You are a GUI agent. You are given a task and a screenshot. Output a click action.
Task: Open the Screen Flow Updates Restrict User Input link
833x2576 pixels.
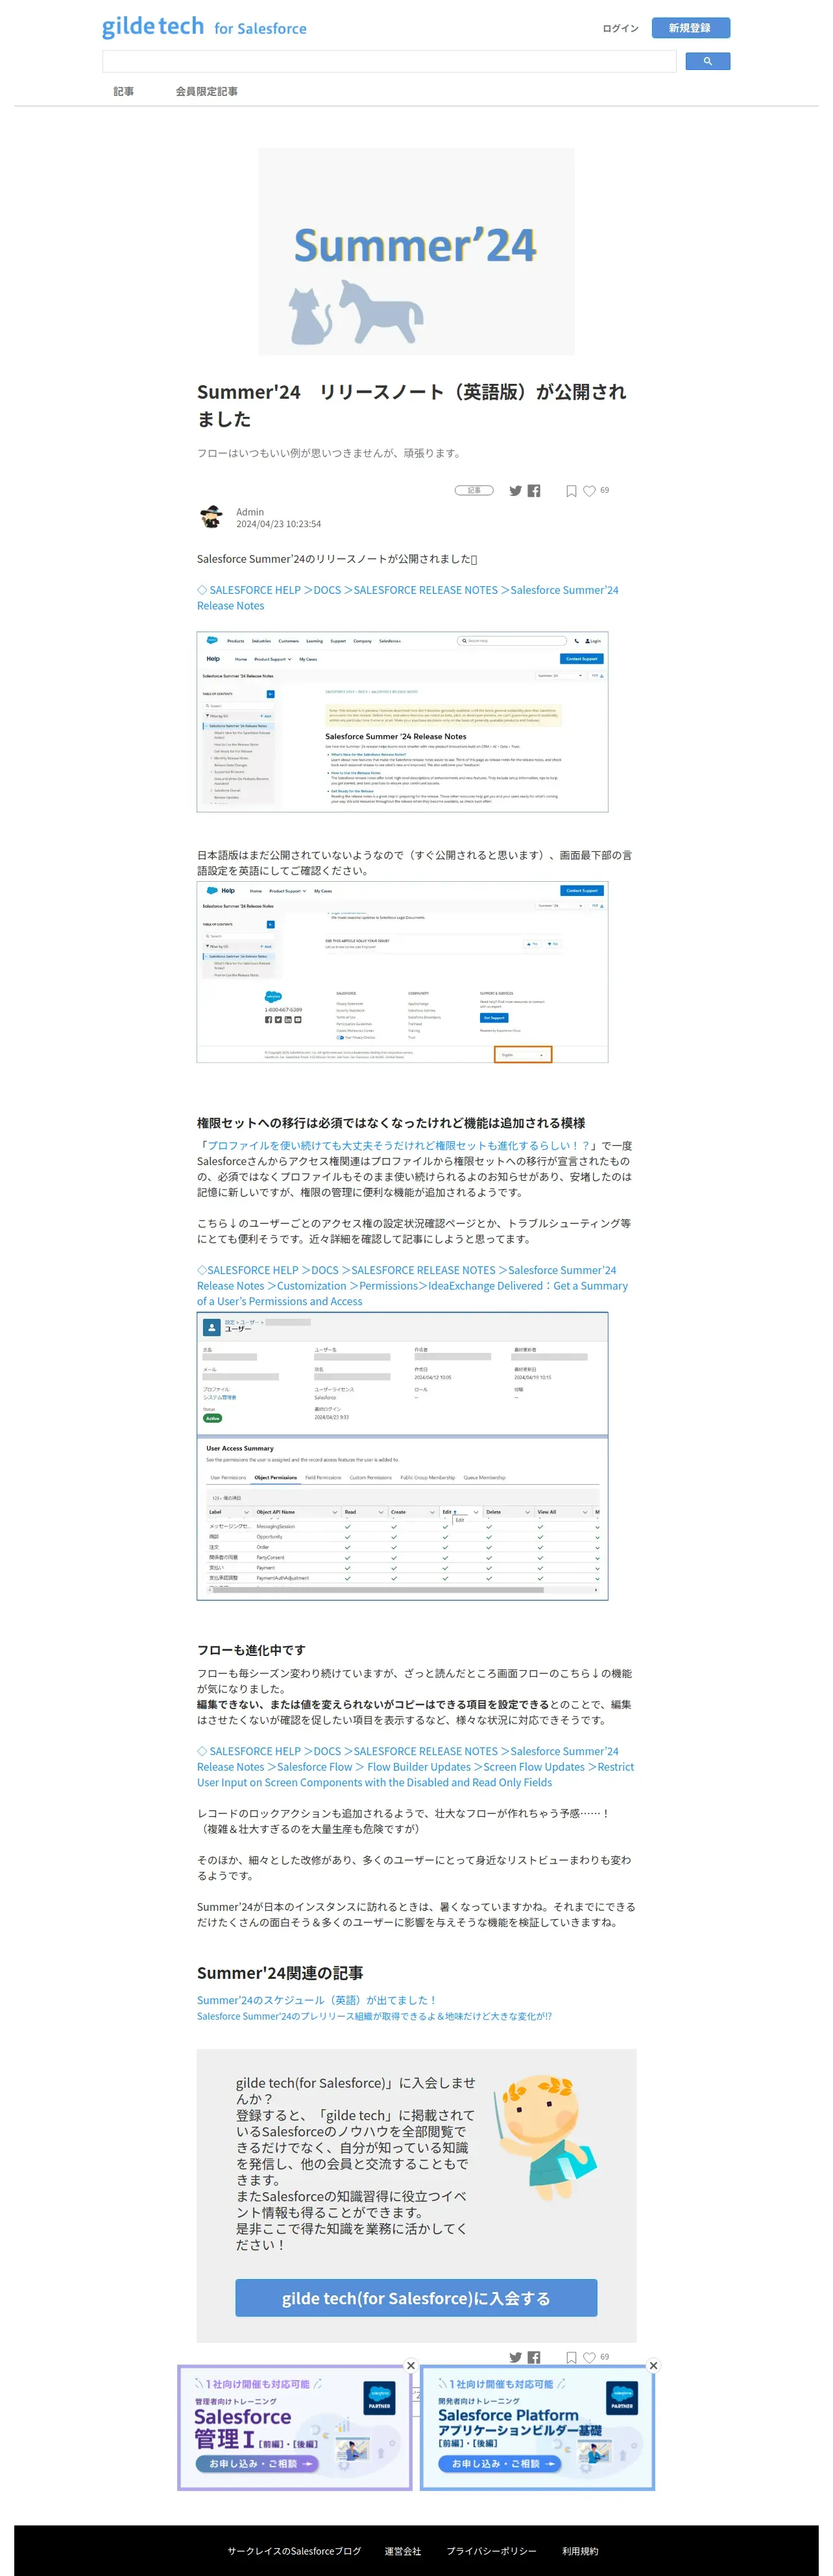point(415,1766)
